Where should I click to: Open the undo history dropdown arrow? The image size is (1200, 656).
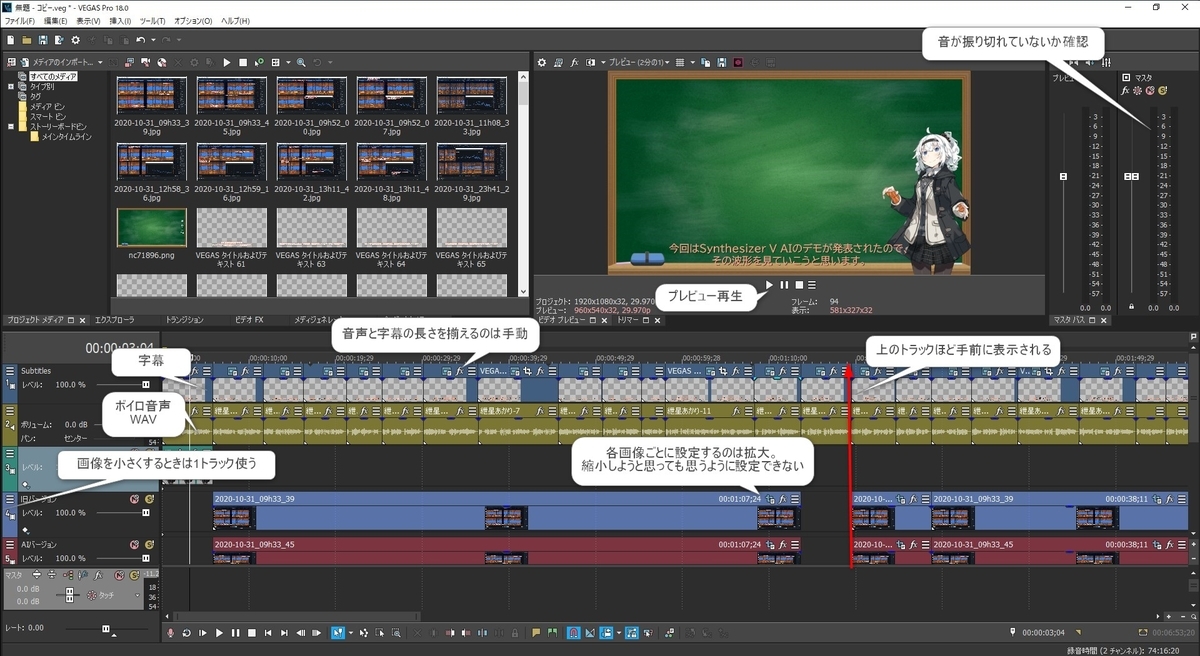pyautogui.click(x=153, y=40)
